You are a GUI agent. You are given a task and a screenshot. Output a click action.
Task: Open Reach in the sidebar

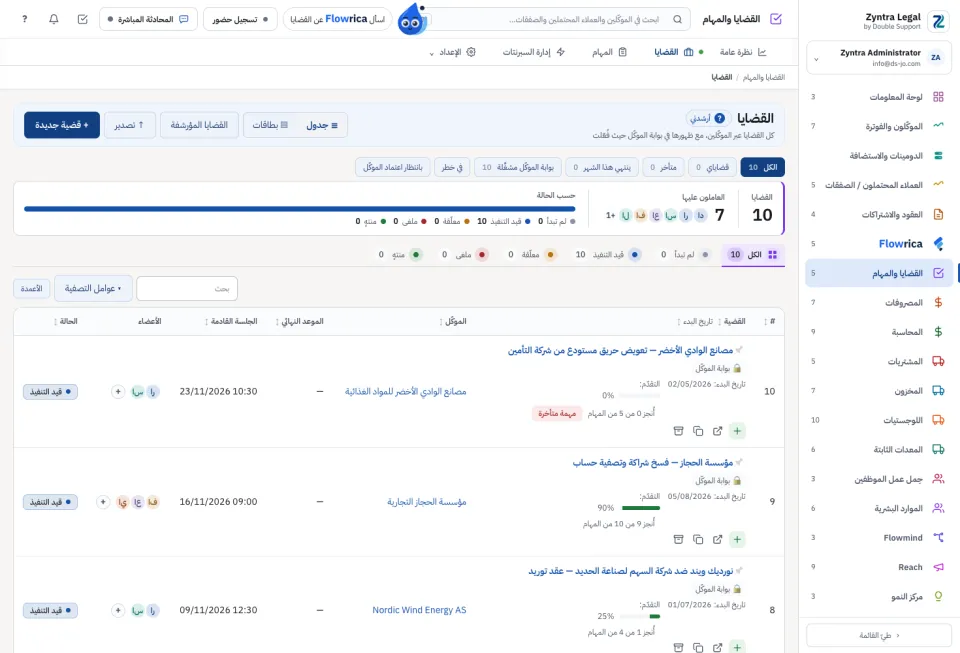pos(879,567)
